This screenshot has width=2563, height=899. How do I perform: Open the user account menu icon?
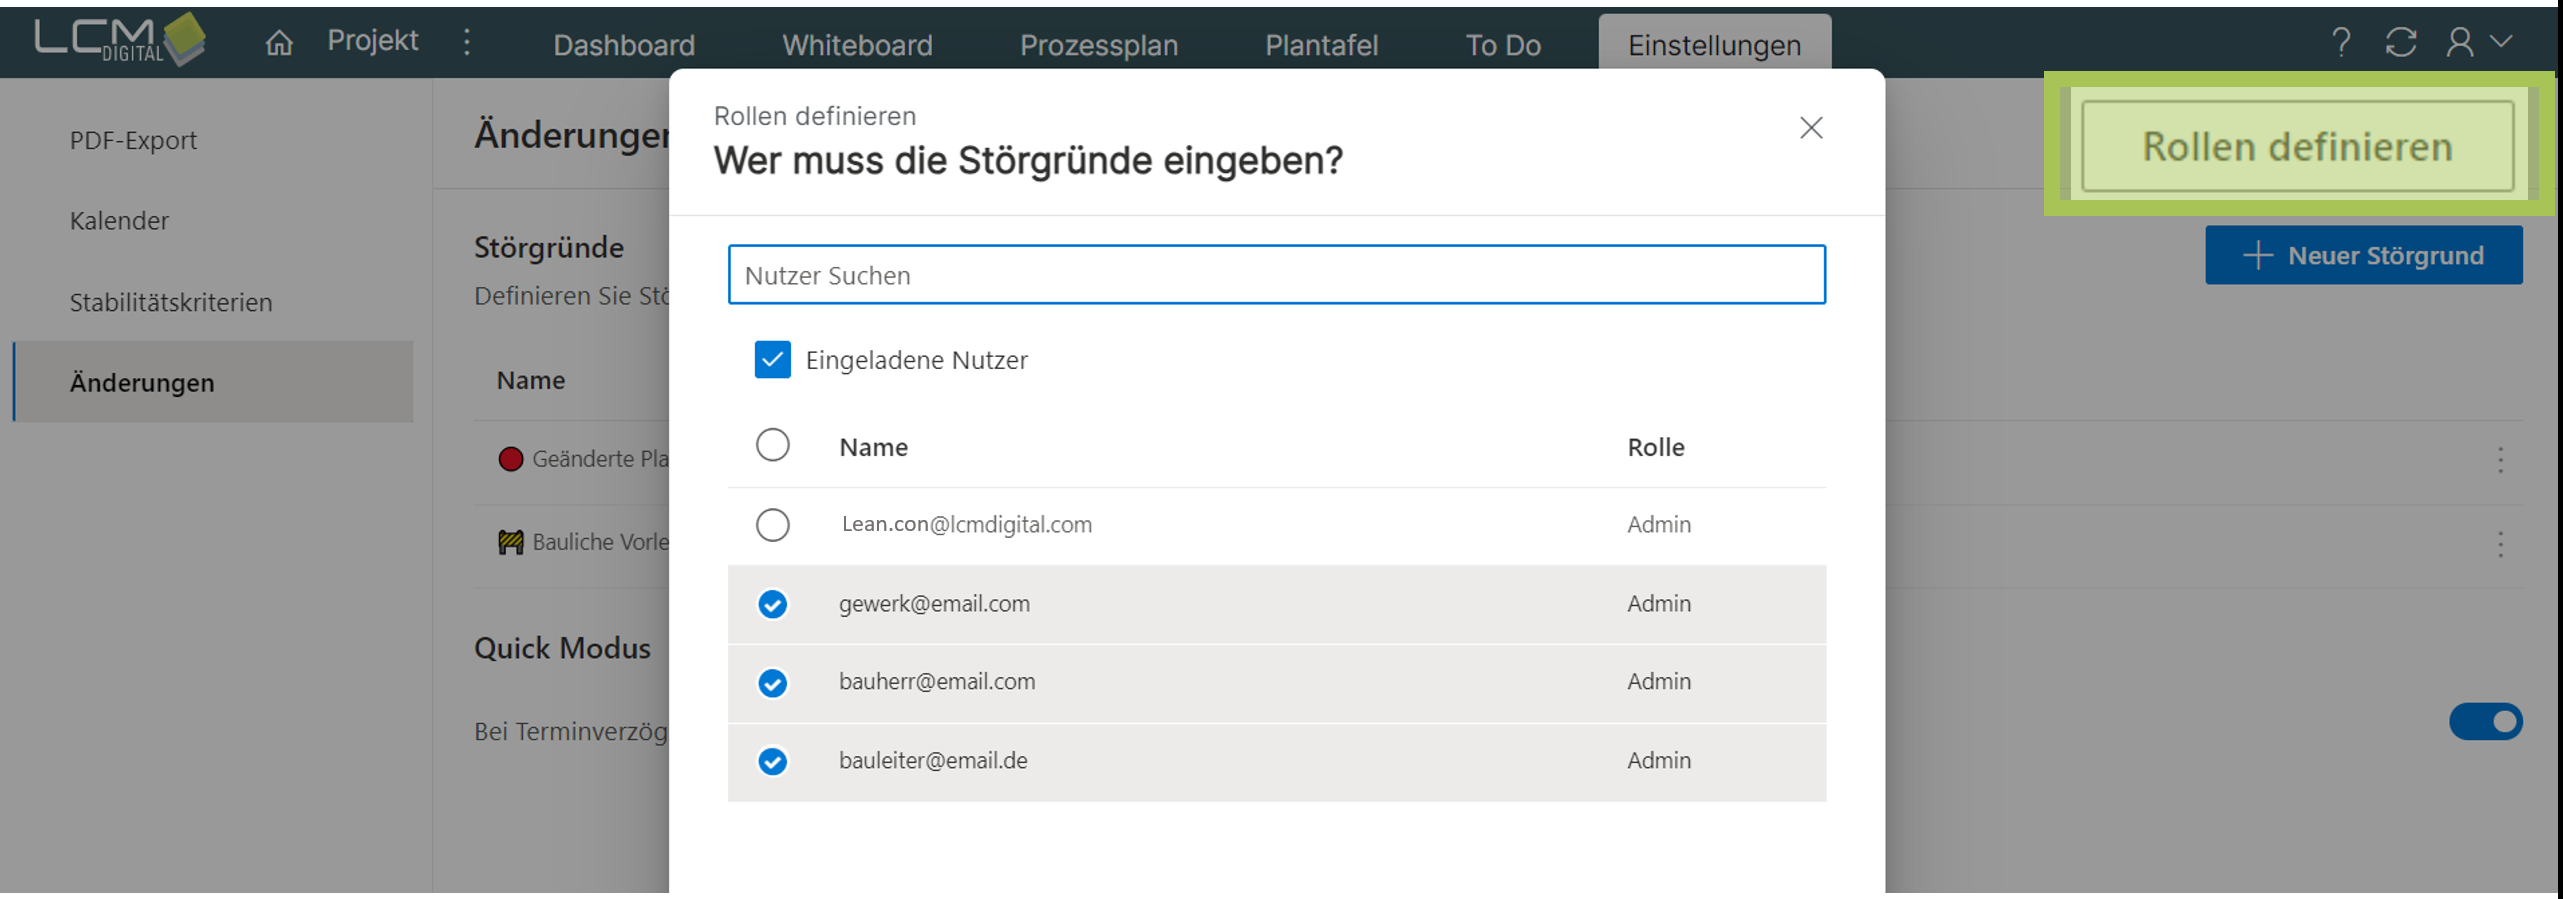[x=2461, y=42]
